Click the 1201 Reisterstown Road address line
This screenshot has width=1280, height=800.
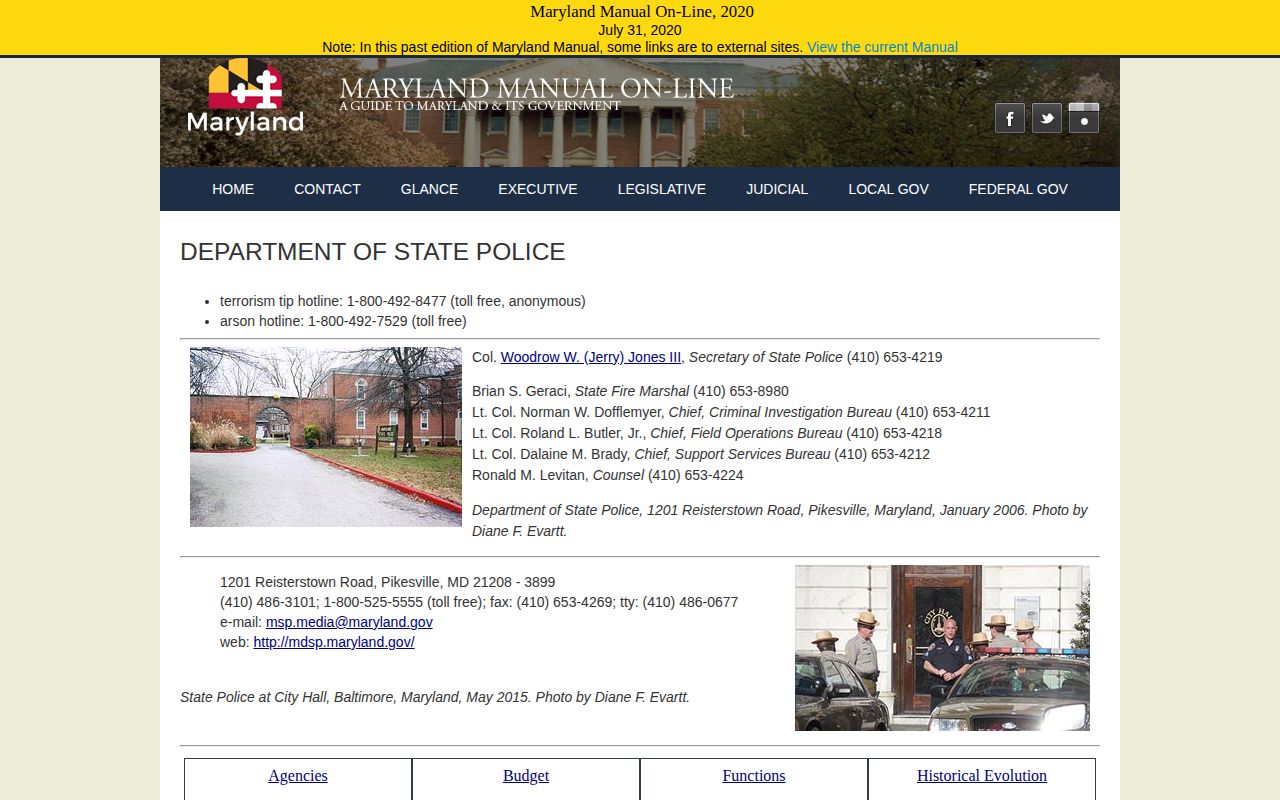387,582
